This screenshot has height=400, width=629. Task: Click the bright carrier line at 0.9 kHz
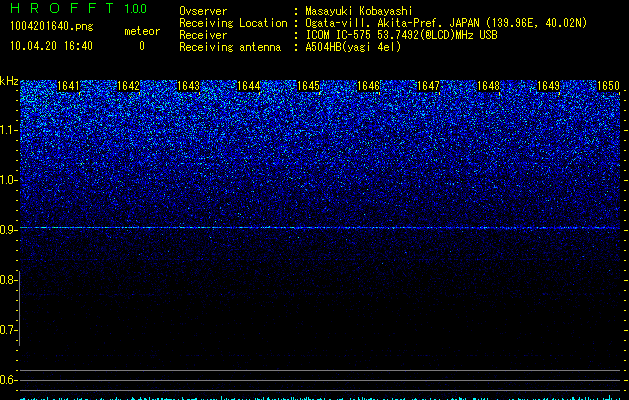coord(320,227)
